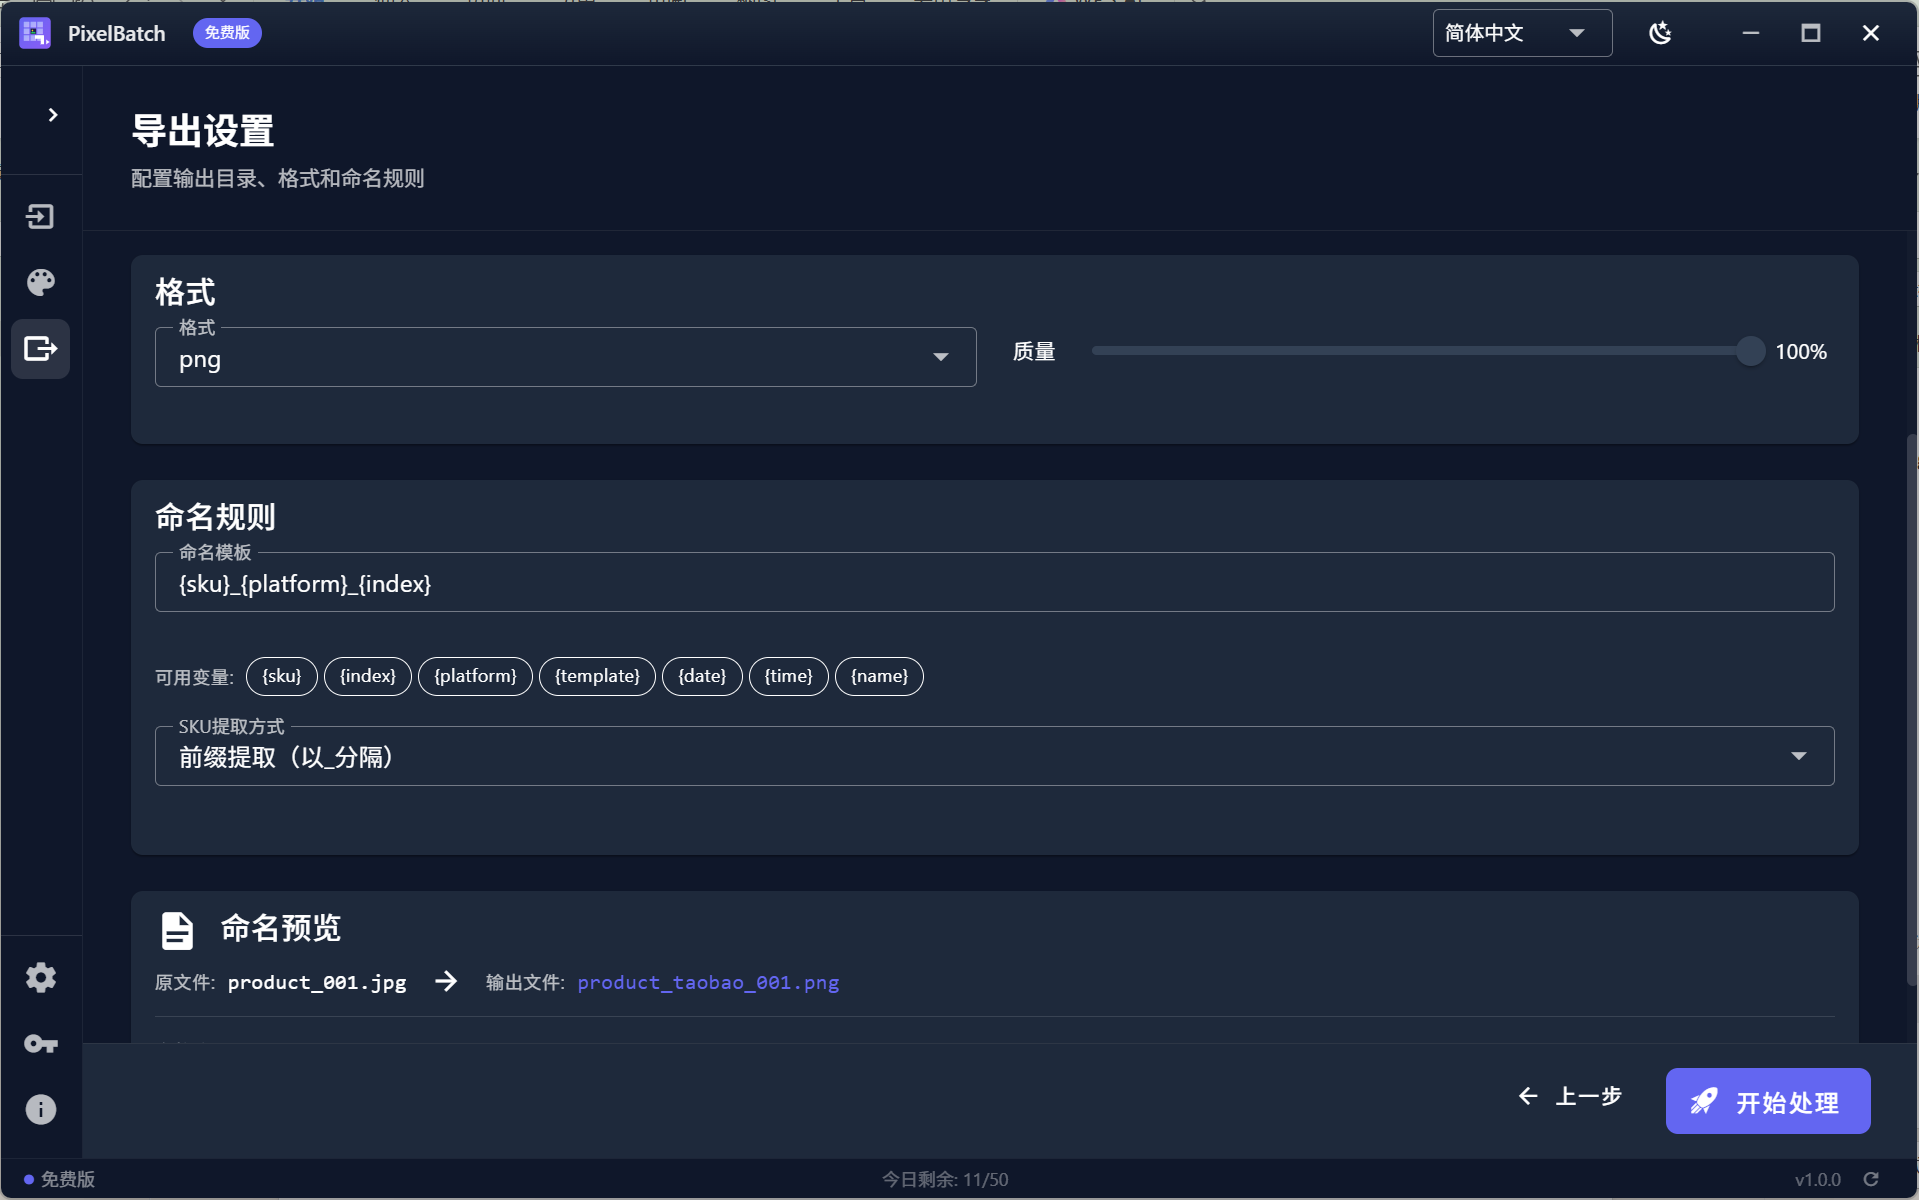Click into the 命名模板 input field
The width and height of the screenshot is (1919, 1200).
click(994, 584)
